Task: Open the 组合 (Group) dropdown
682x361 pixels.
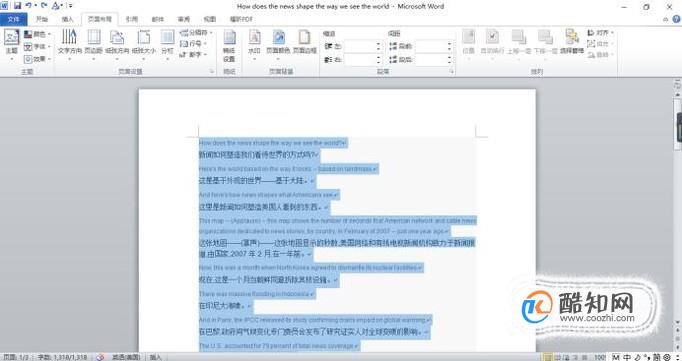Action: [x=600, y=43]
